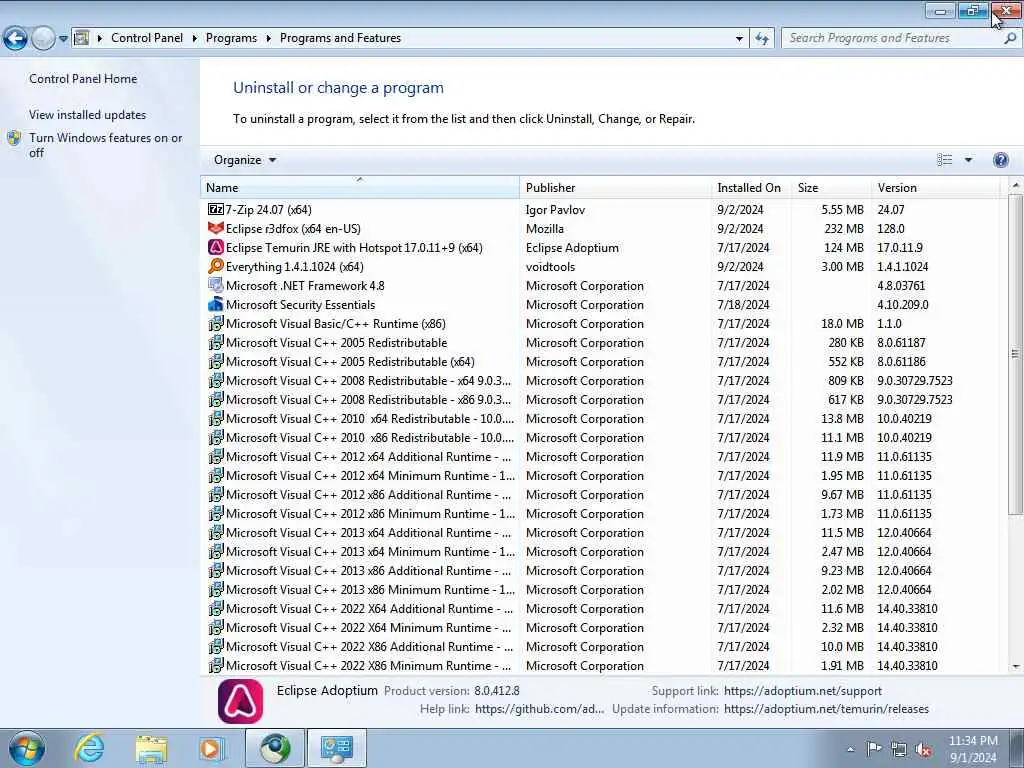Click the Programs and Features breadcrumb
1024x768 pixels.
pyautogui.click(x=340, y=38)
